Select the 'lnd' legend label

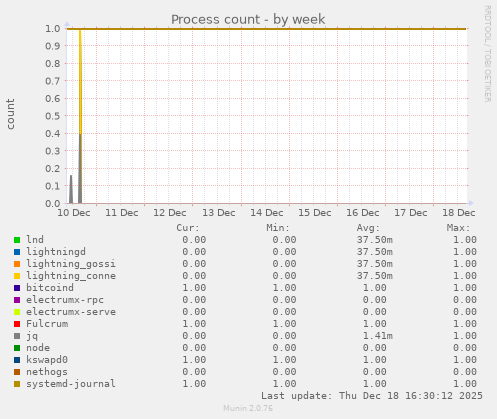pyautogui.click(x=35, y=239)
